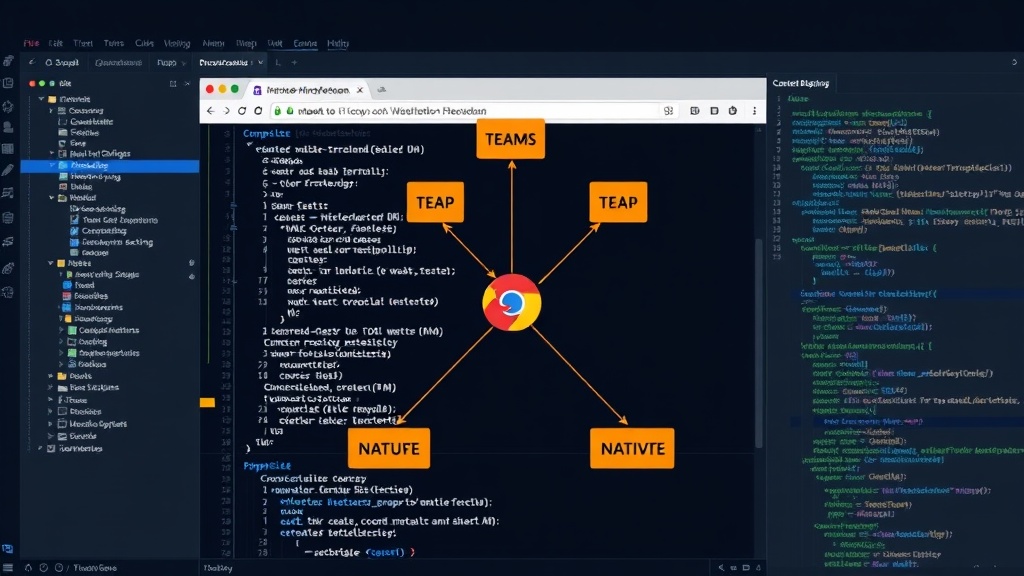
Task: Open the grid table icon in left activity bar
Action: [x=8, y=149]
